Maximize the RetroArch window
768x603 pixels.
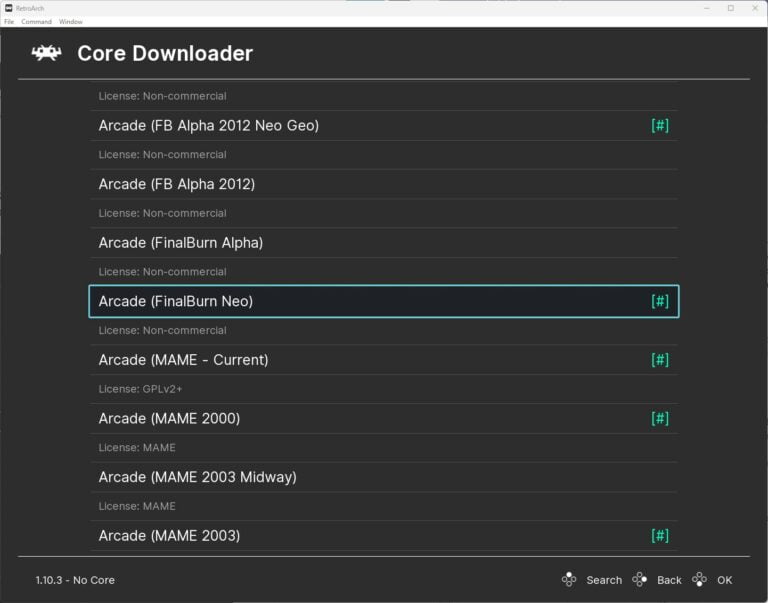click(x=730, y=7)
